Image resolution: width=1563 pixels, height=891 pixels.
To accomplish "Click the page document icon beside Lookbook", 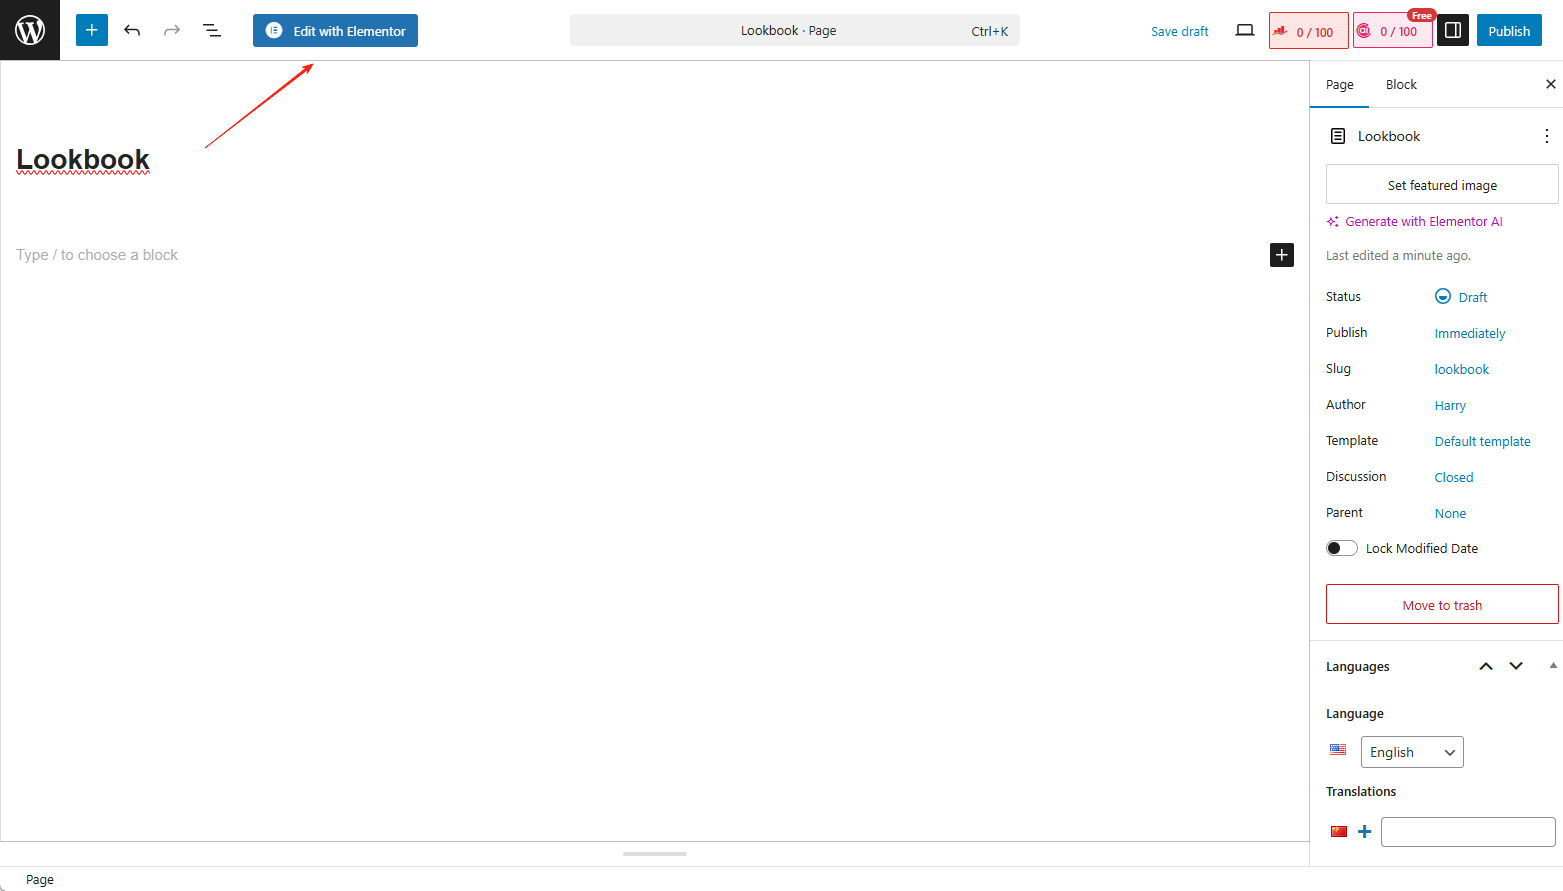I will tap(1338, 136).
